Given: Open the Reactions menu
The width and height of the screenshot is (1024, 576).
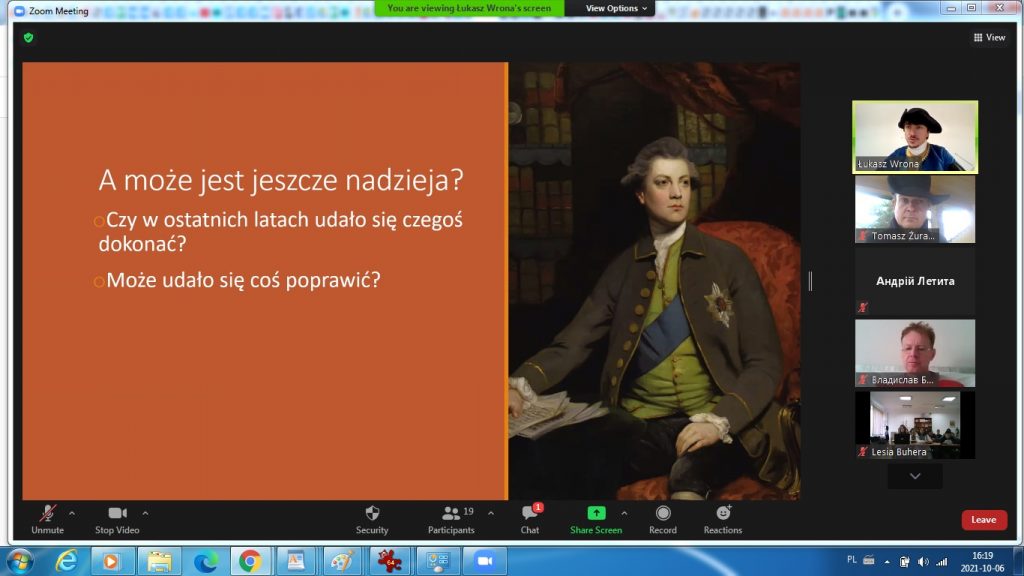Looking at the screenshot, I should click(722, 518).
